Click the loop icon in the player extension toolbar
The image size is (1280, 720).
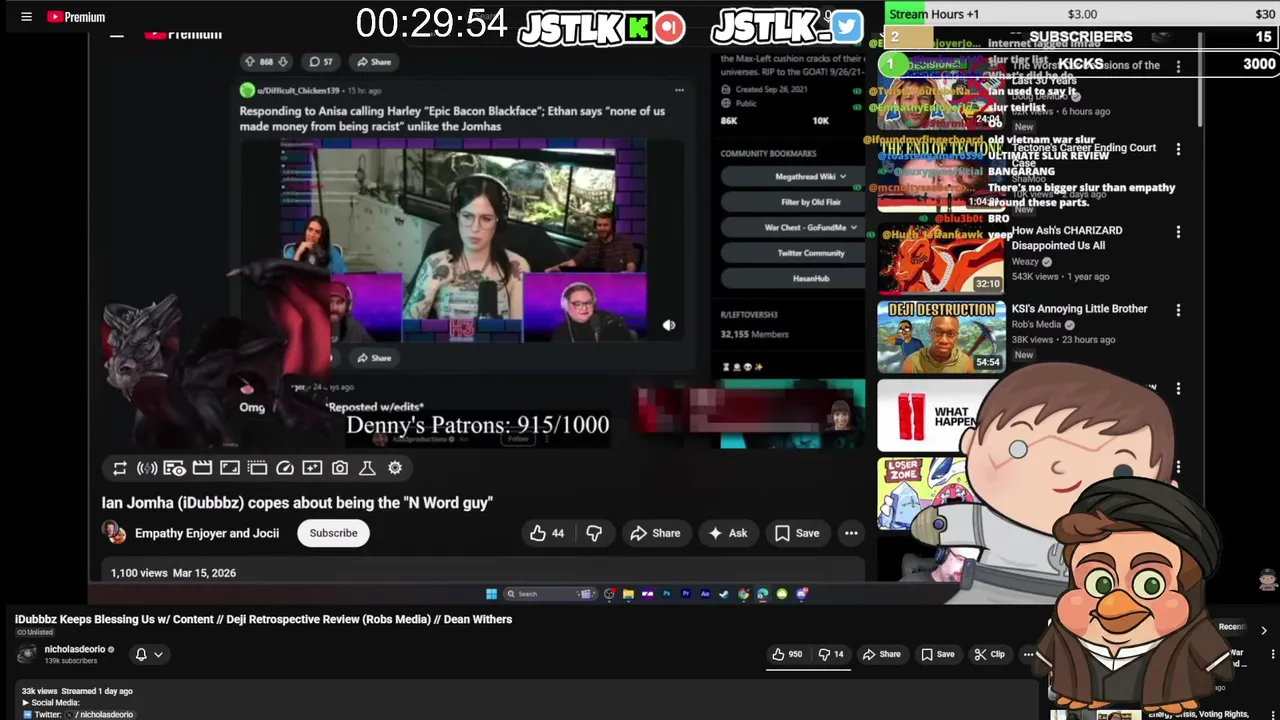[x=119, y=468]
